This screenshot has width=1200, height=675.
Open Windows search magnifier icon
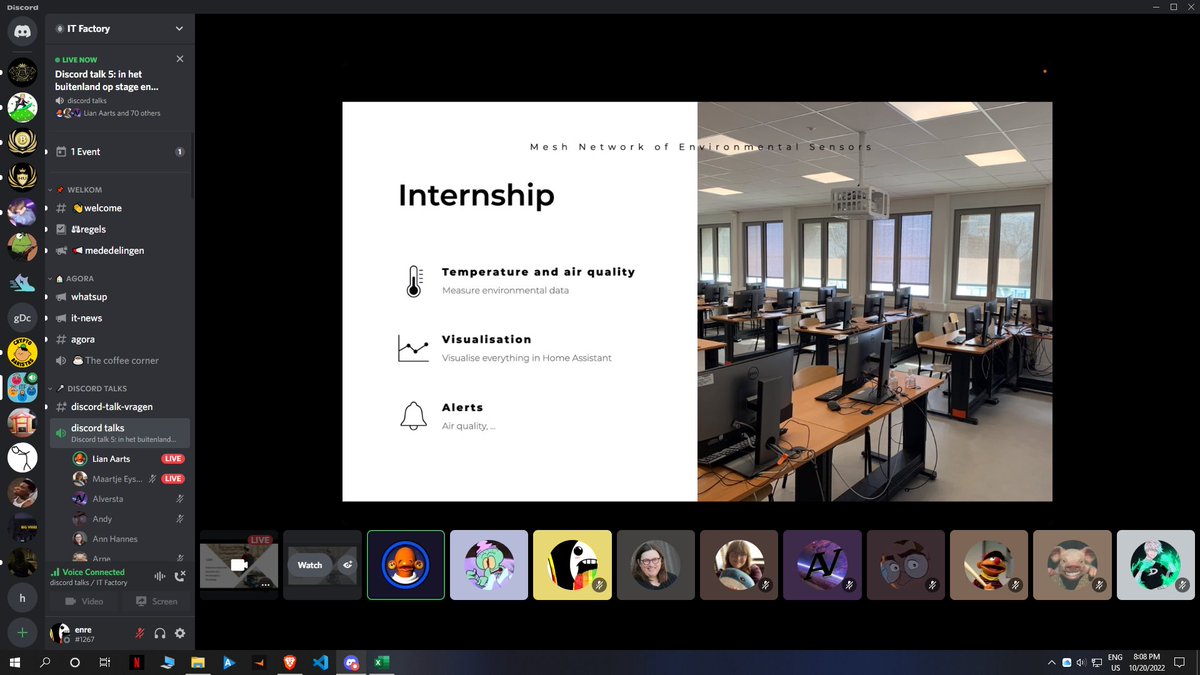coord(45,662)
